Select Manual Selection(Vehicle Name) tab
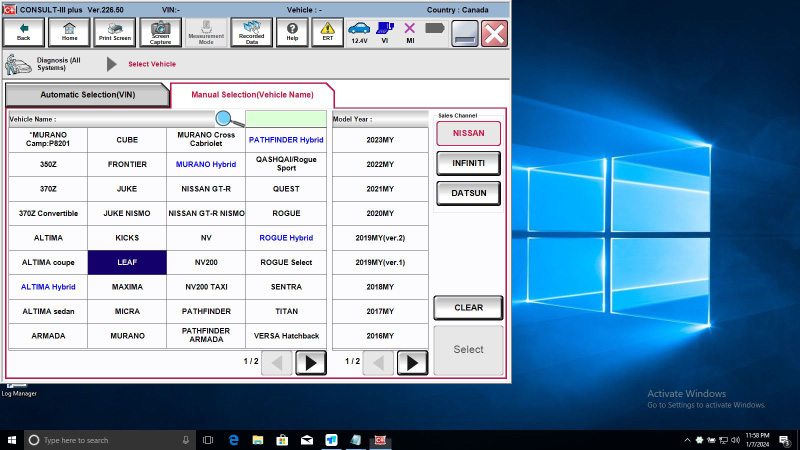This screenshot has width=800, height=450. click(x=252, y=95)
